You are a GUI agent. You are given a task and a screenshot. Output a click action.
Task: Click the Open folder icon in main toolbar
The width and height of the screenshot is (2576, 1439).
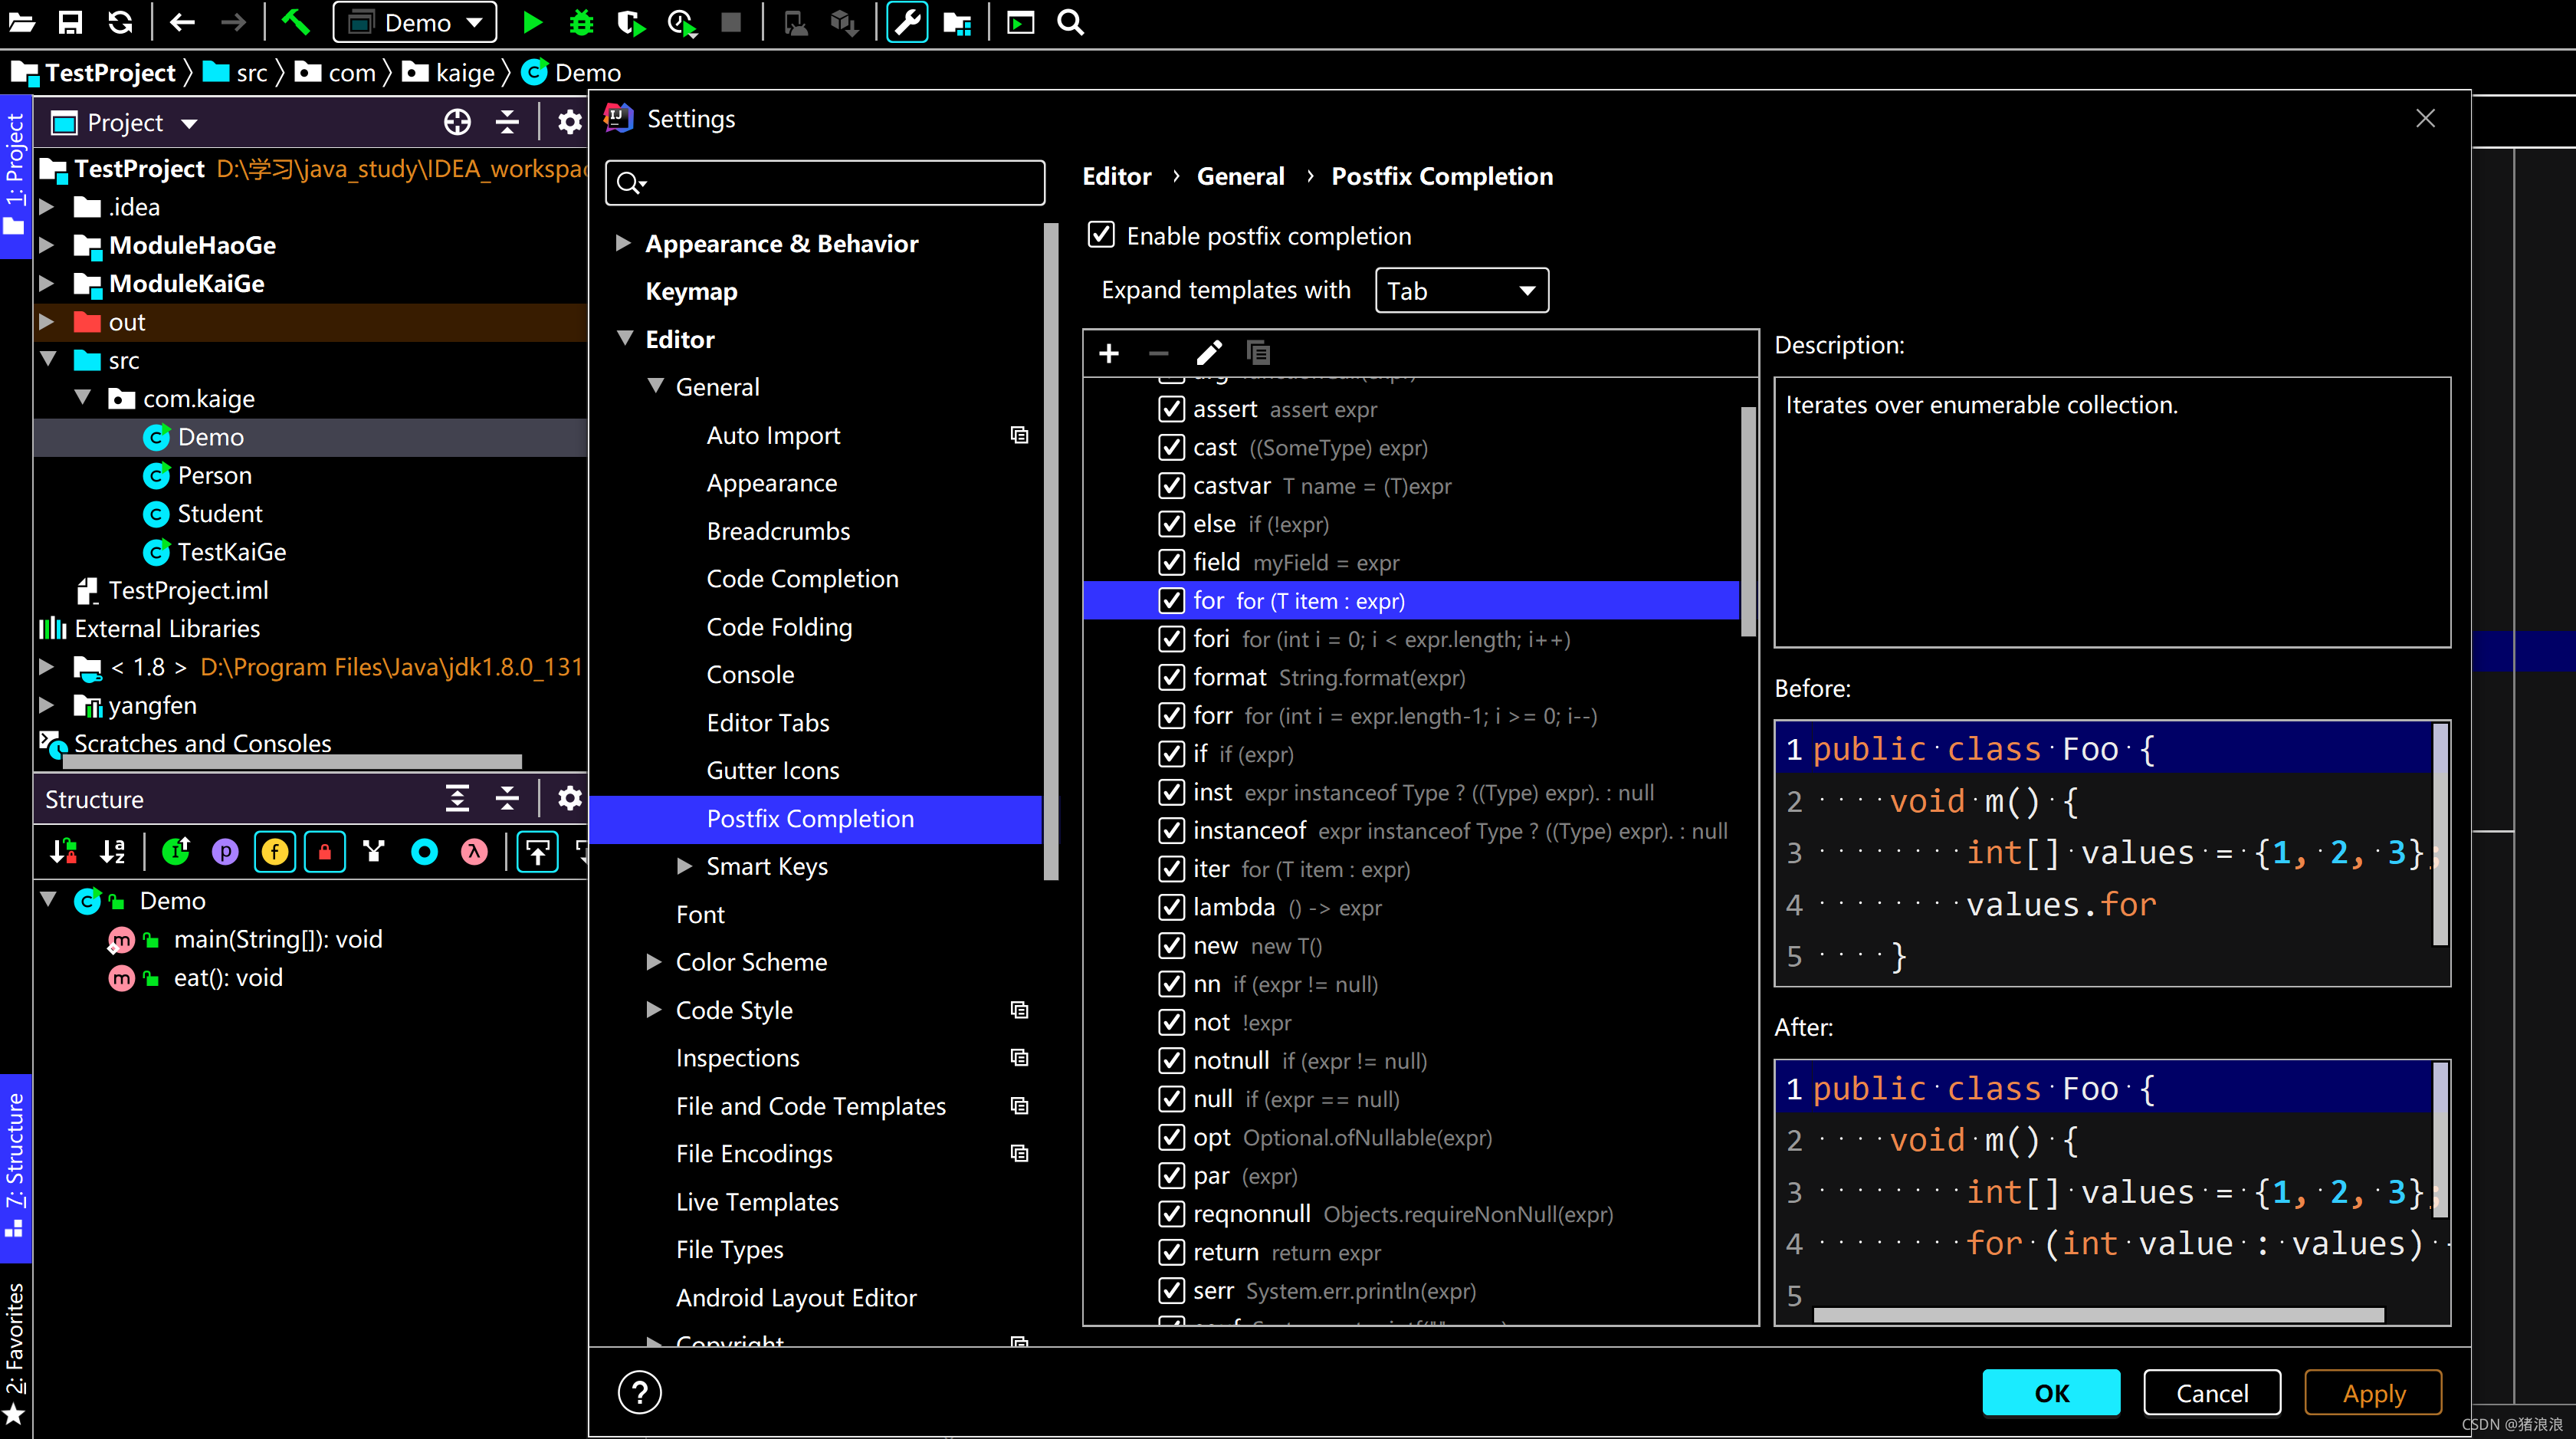click(21, 22)
